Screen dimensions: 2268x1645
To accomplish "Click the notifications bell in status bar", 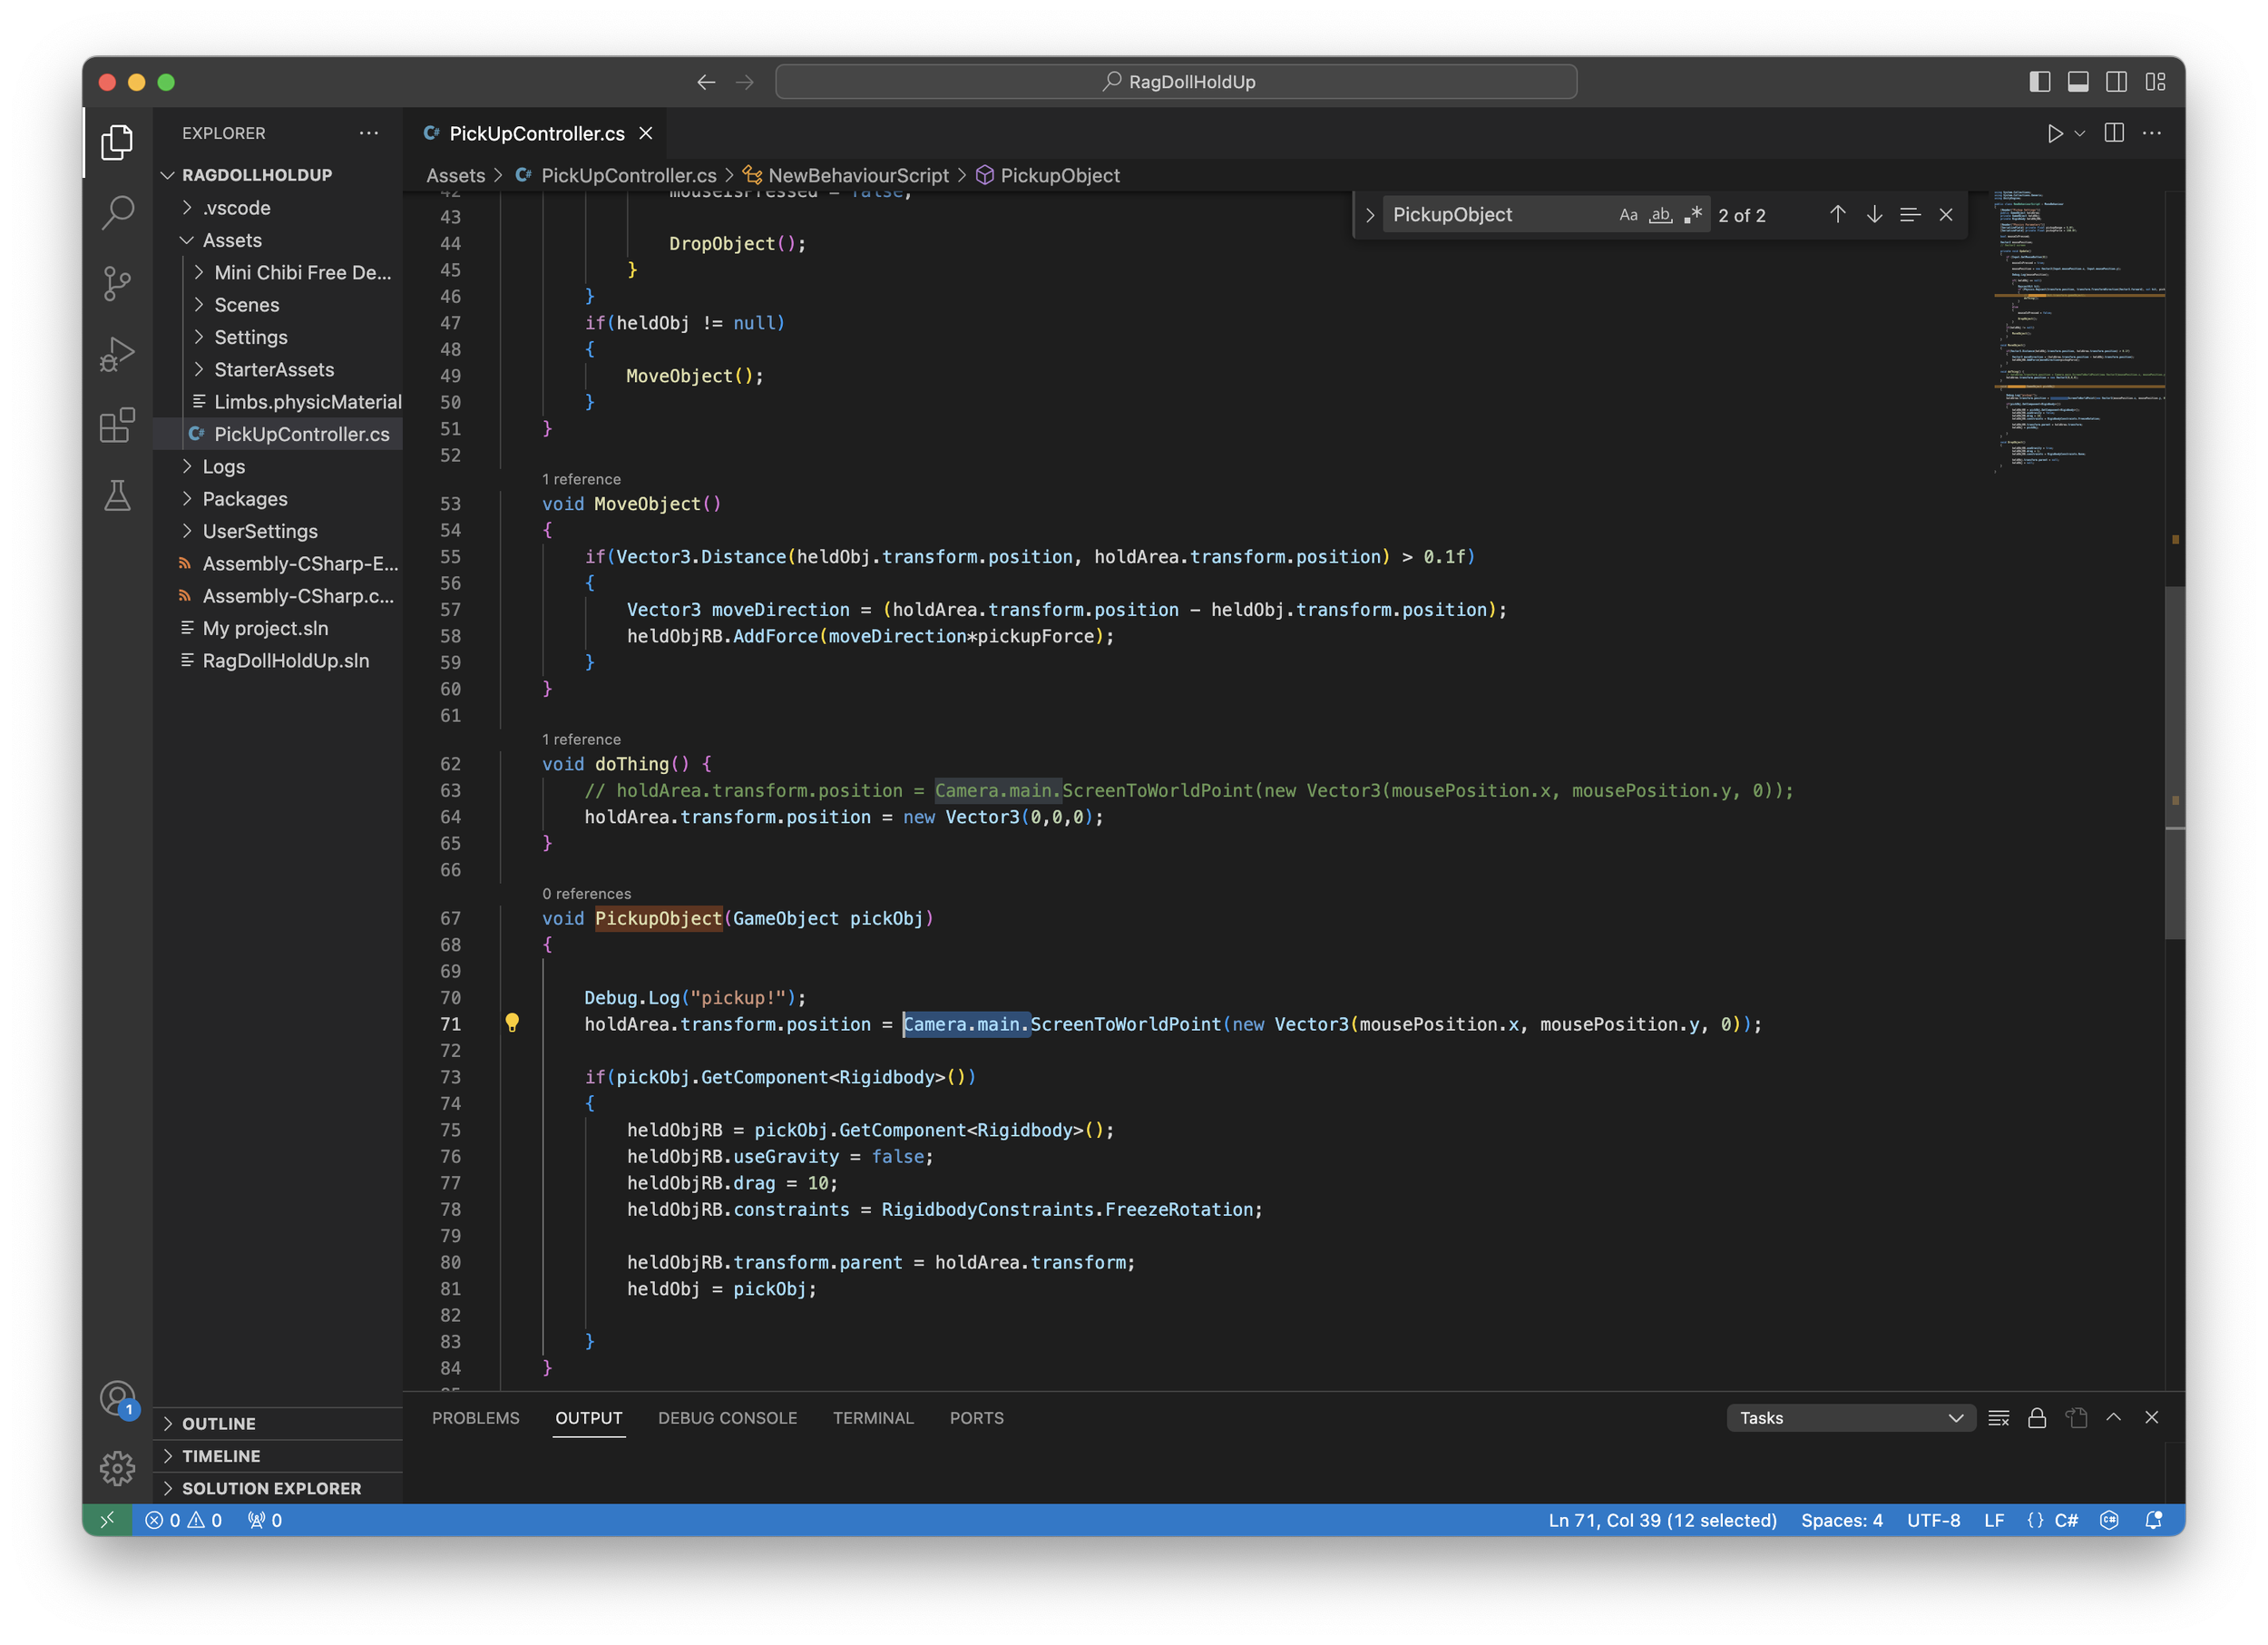I will (2154, 1520).
